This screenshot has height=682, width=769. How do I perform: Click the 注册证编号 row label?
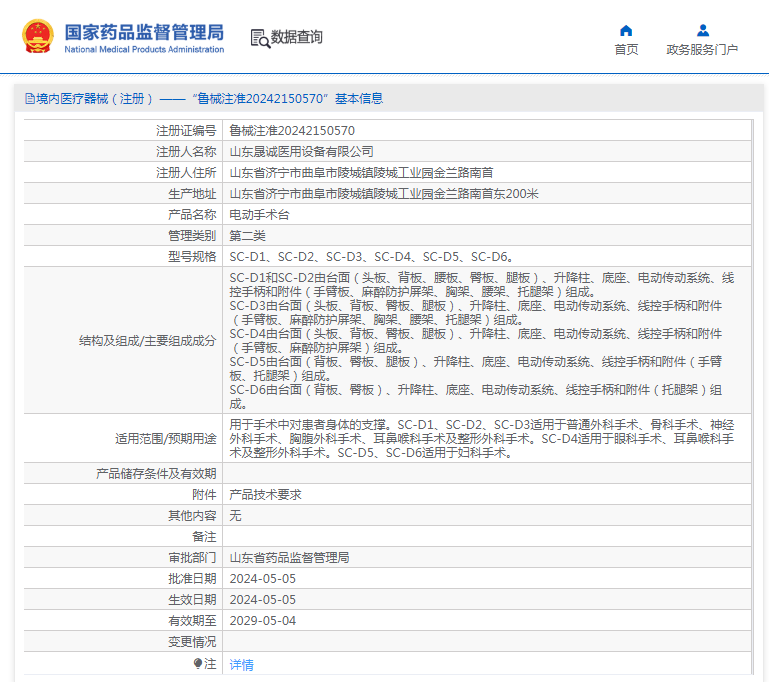point(186,130)
